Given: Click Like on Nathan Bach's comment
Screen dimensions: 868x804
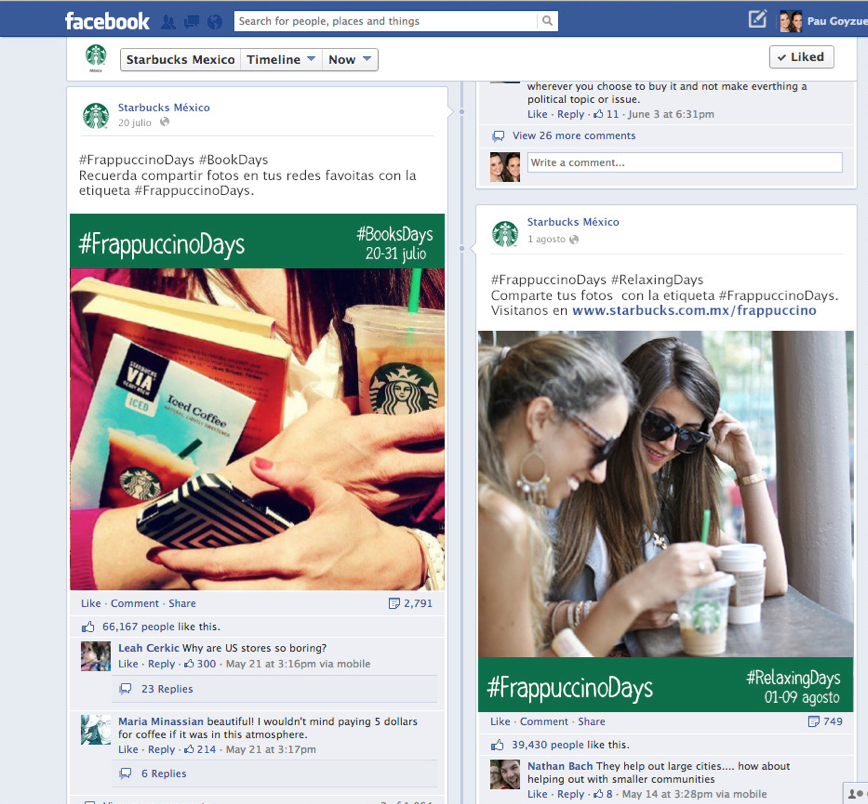Looking at the screenshot, I should coord(537,794).
